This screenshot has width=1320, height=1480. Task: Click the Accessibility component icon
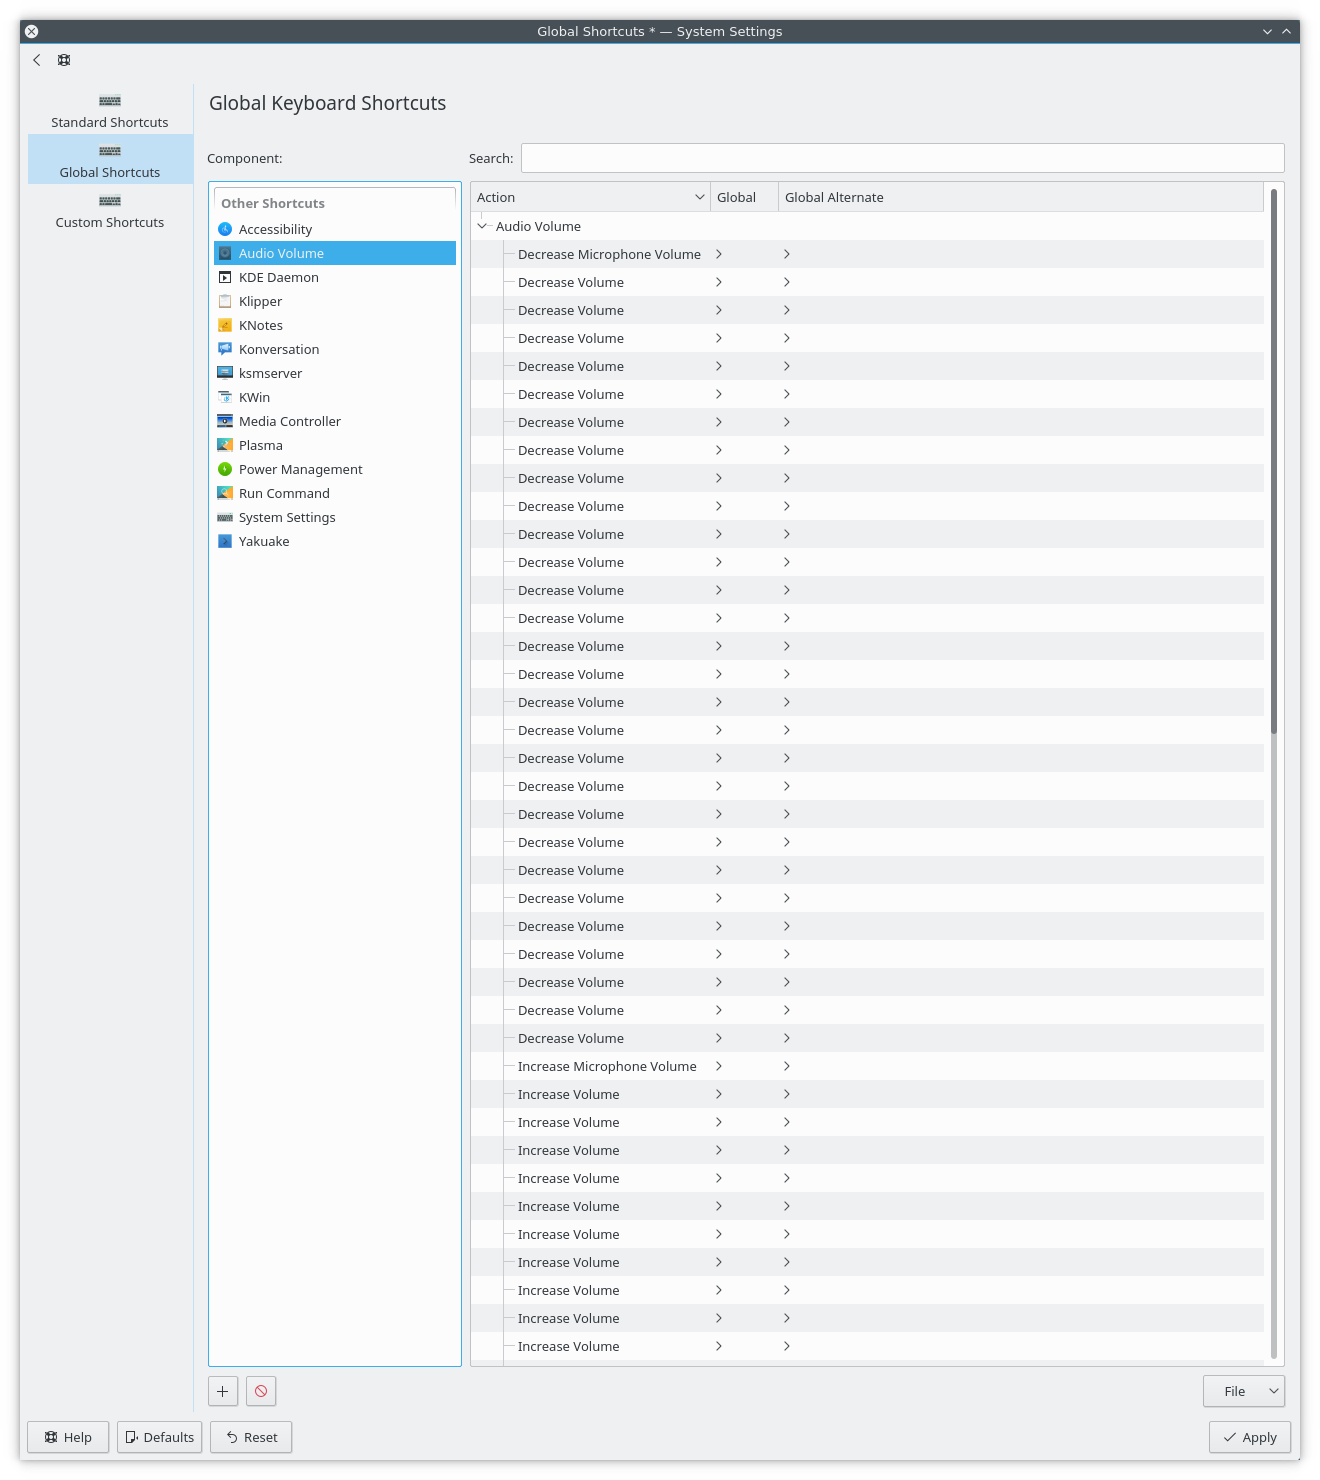(225, 229)
